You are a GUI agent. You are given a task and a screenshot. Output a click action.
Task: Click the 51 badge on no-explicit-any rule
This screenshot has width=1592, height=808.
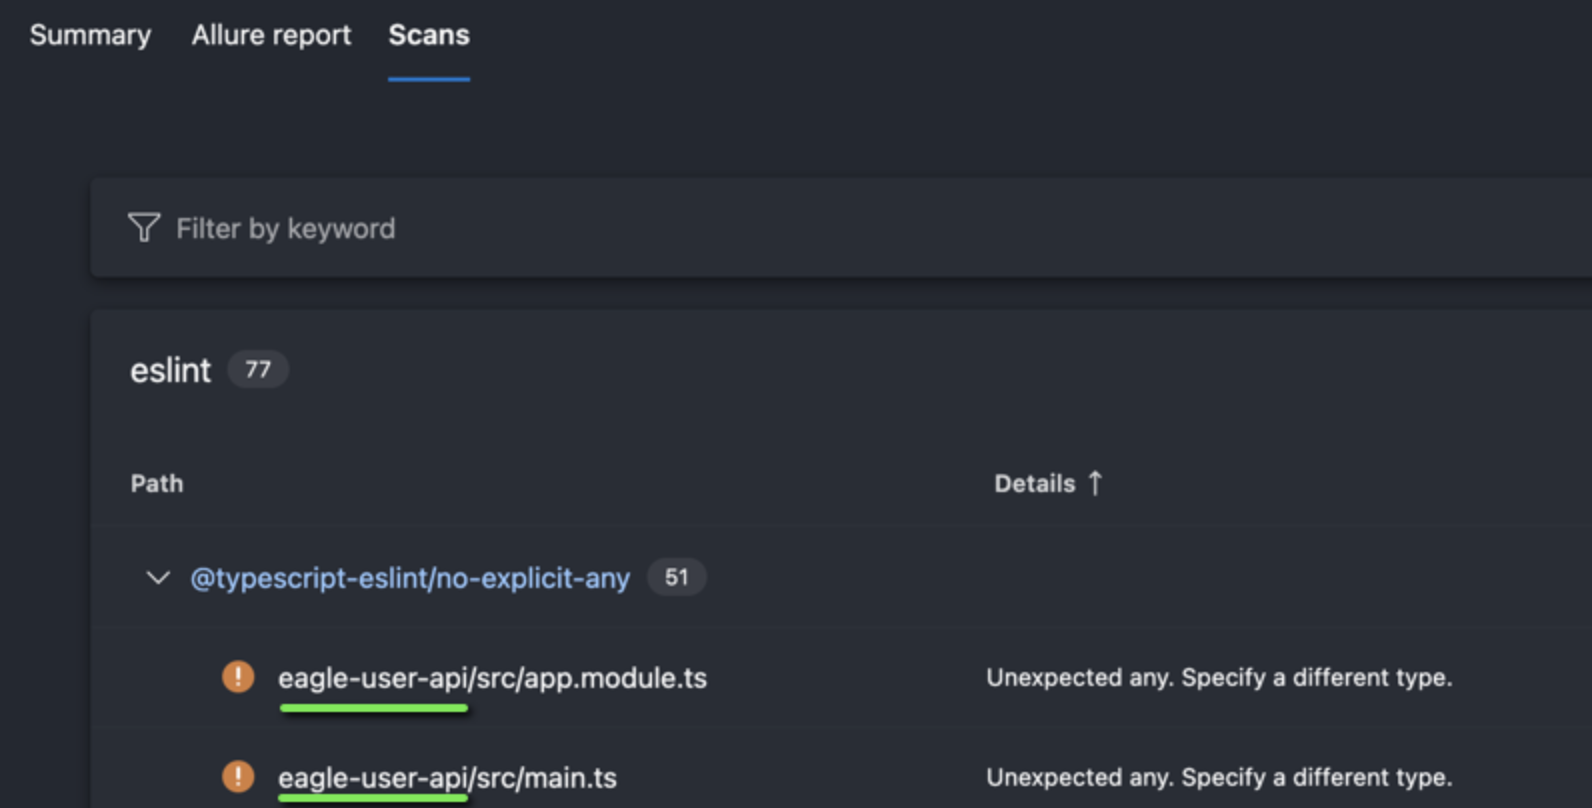point(676,577)
